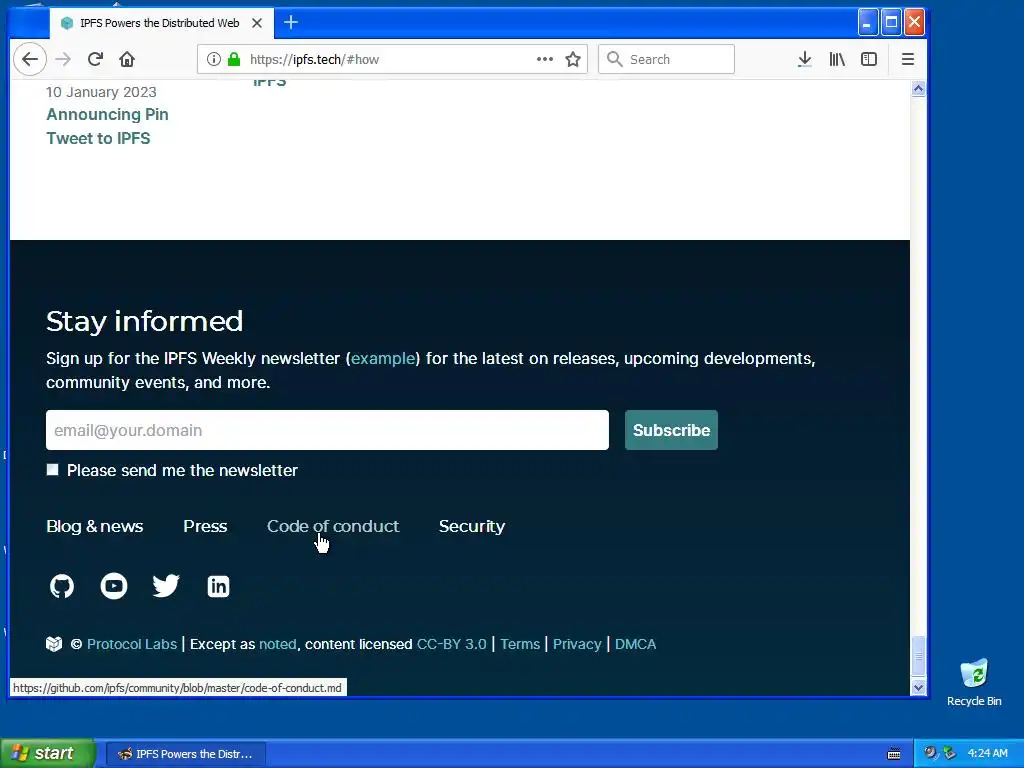Open the Recycle Bin desktop icon

[974, 682]
